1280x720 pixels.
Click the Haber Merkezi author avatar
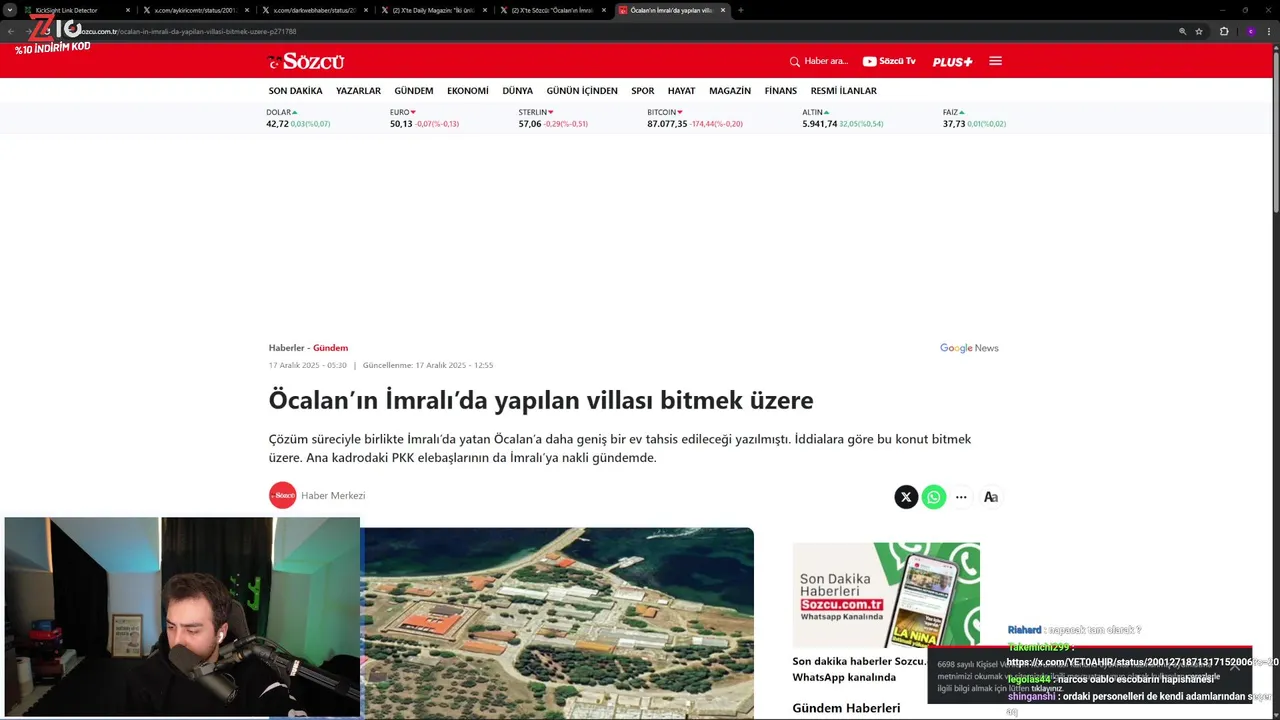[283, 495]
